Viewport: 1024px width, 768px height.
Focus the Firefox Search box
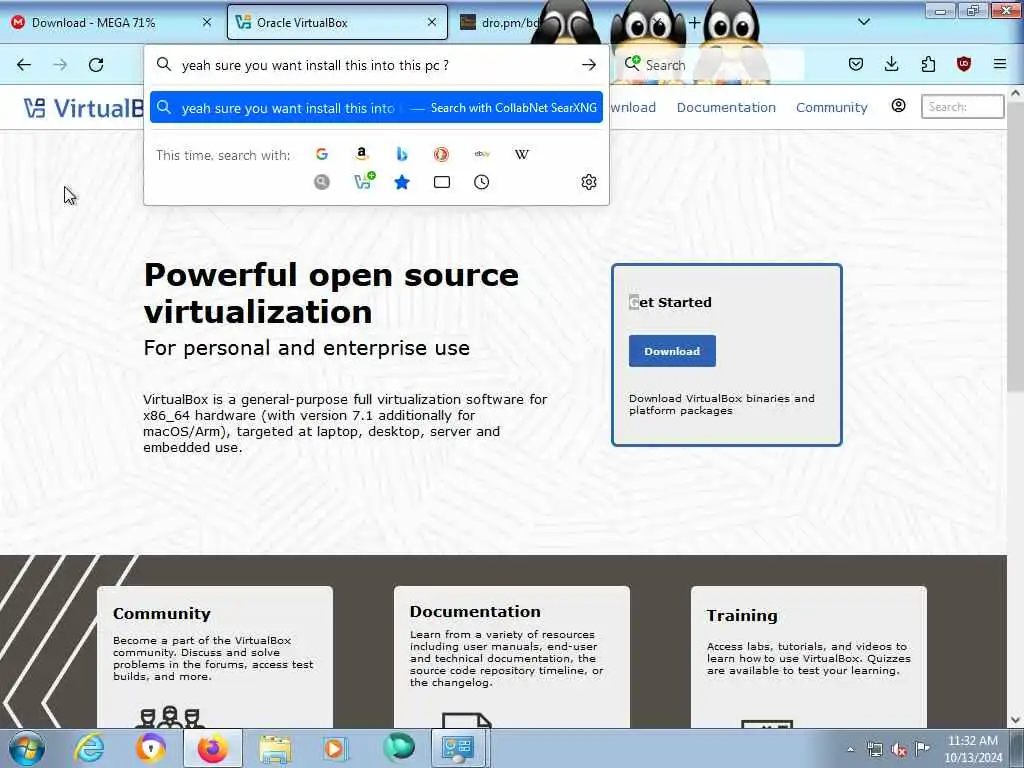coord(712,65)
